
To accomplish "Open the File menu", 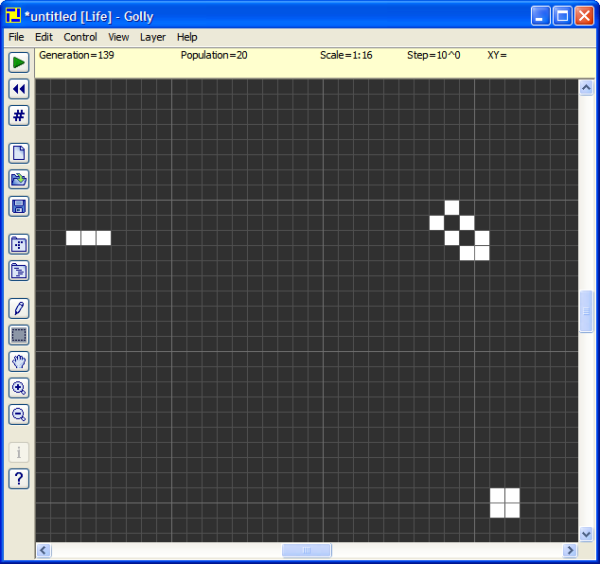I will pos(16,37).
